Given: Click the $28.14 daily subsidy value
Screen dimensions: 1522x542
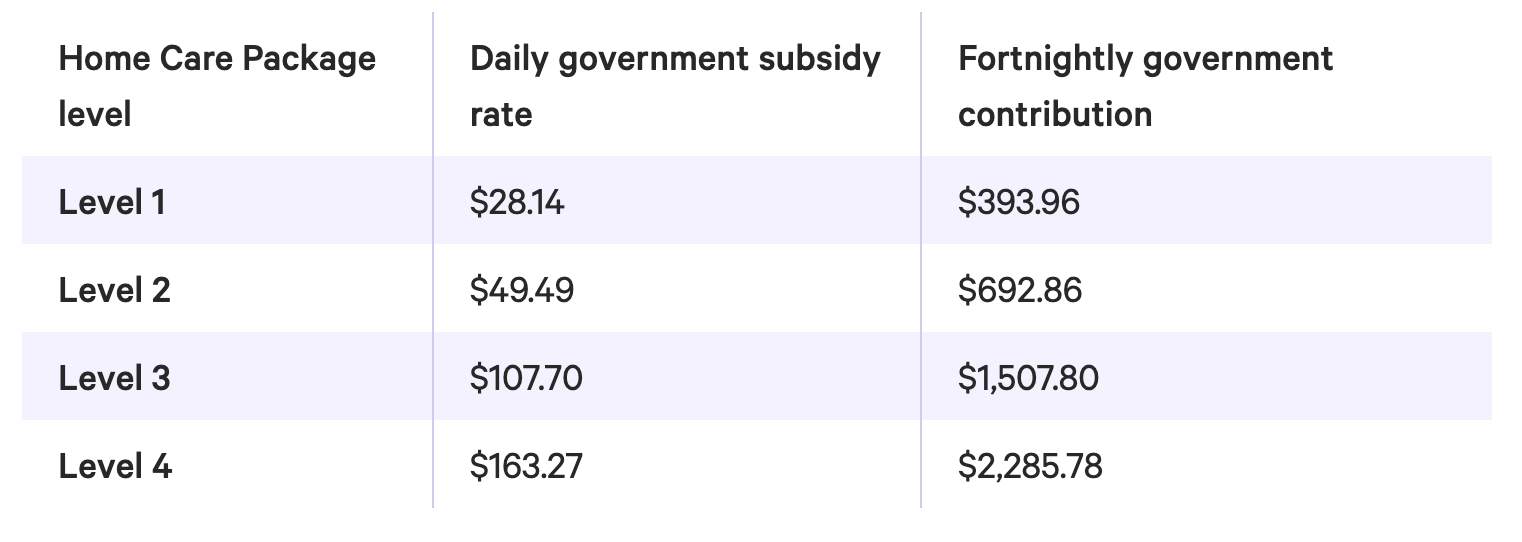Looking at the screenshot, I should (x=517, y=203).
